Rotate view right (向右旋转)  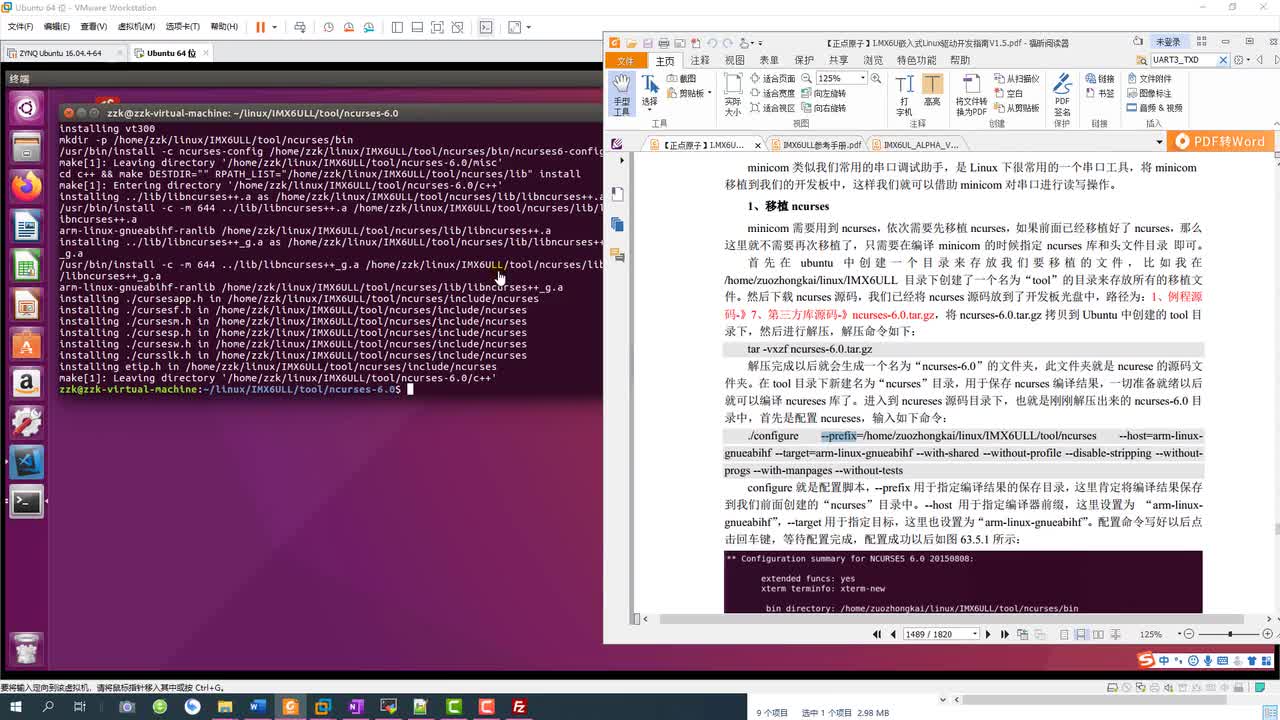[823, 108]
